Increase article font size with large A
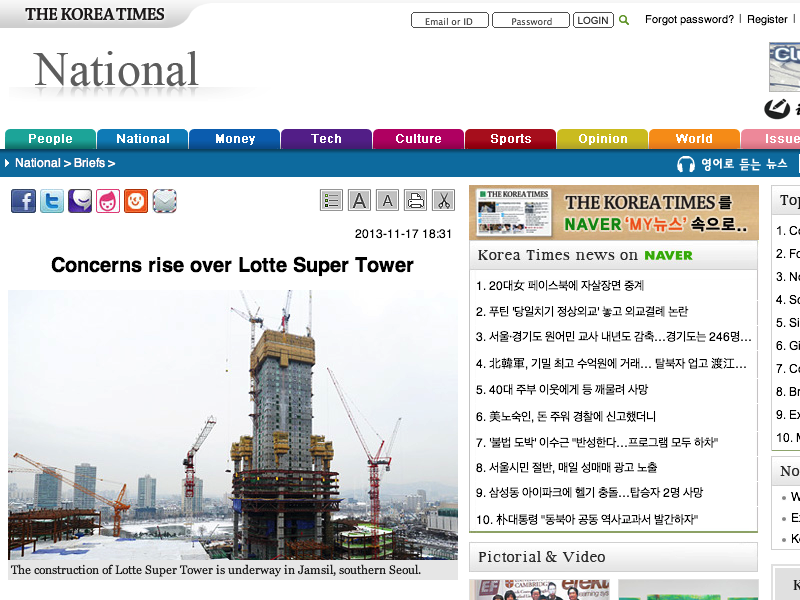 click(359, 201)
